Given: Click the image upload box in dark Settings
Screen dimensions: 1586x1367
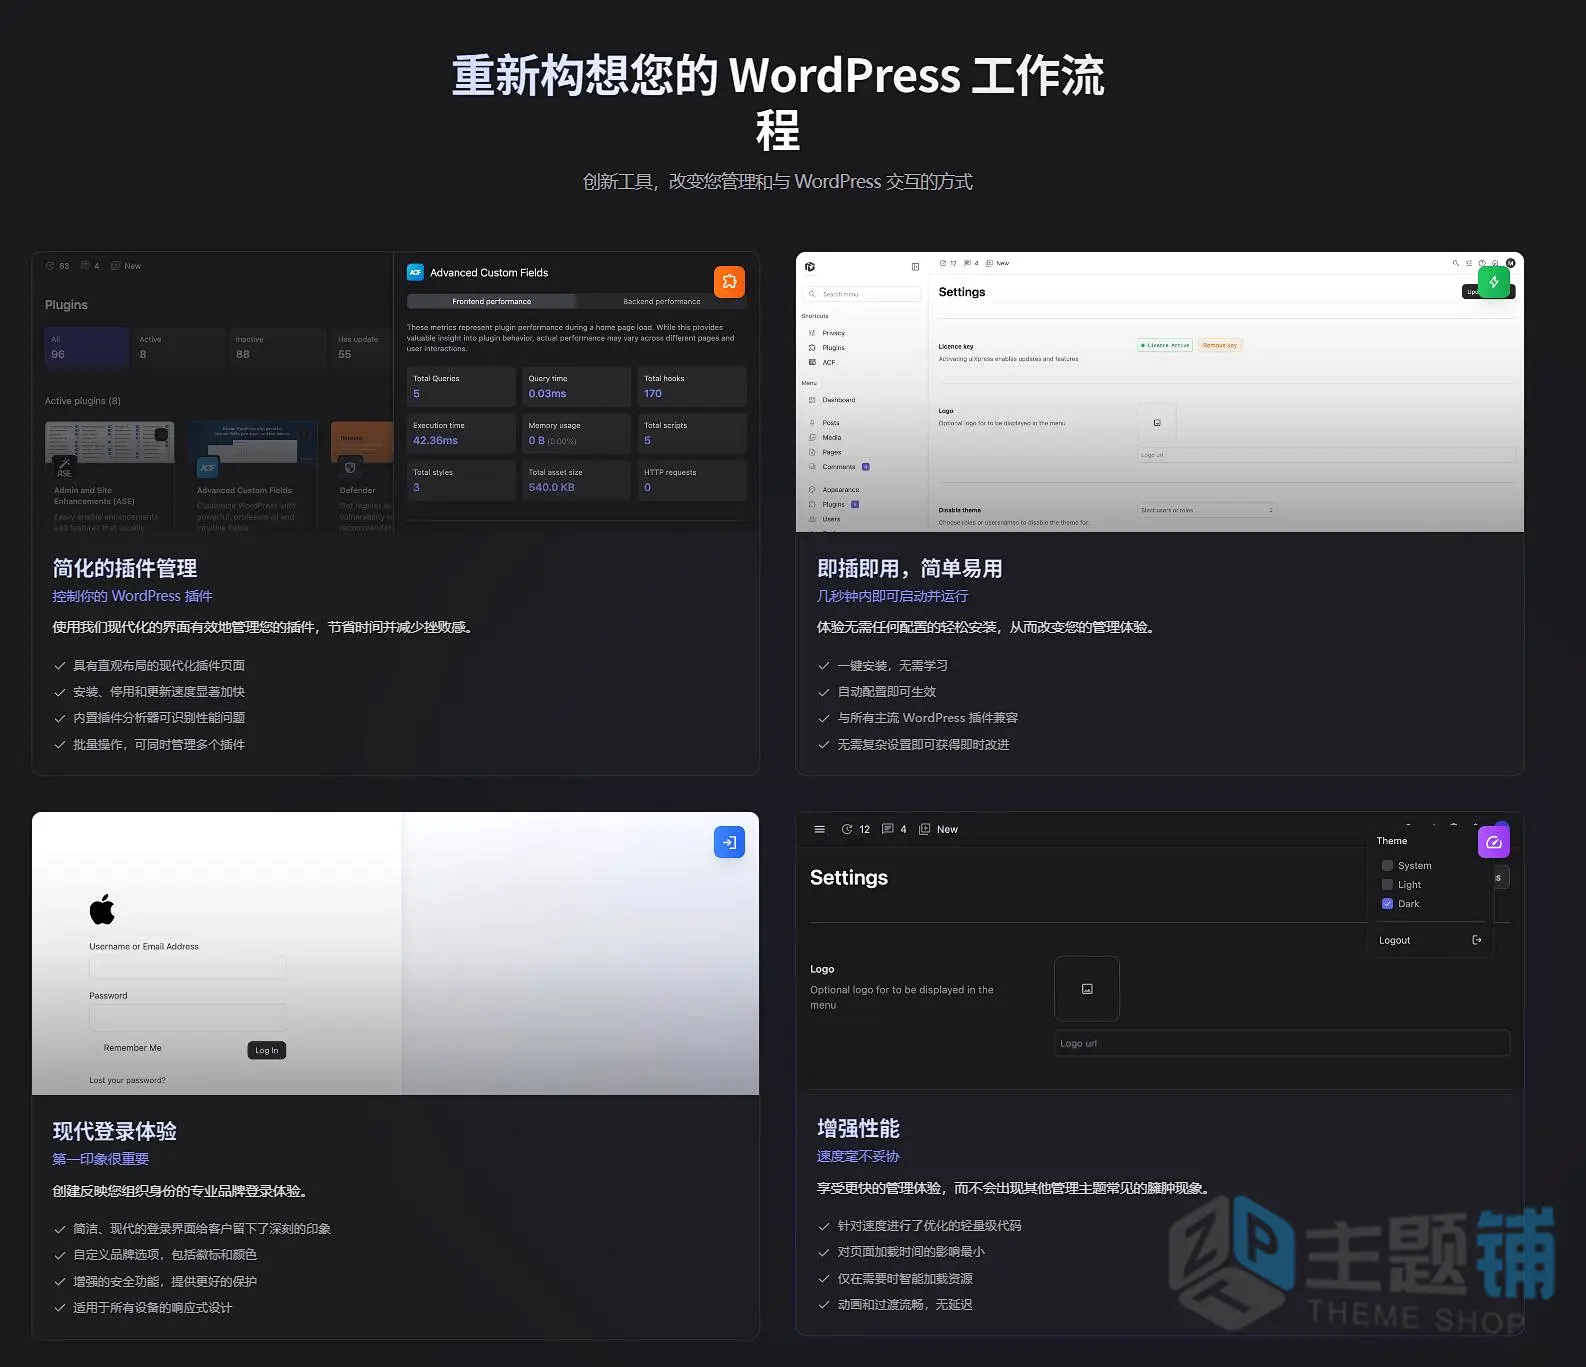Looking at the screenshot, I should tap(1087, 989).
